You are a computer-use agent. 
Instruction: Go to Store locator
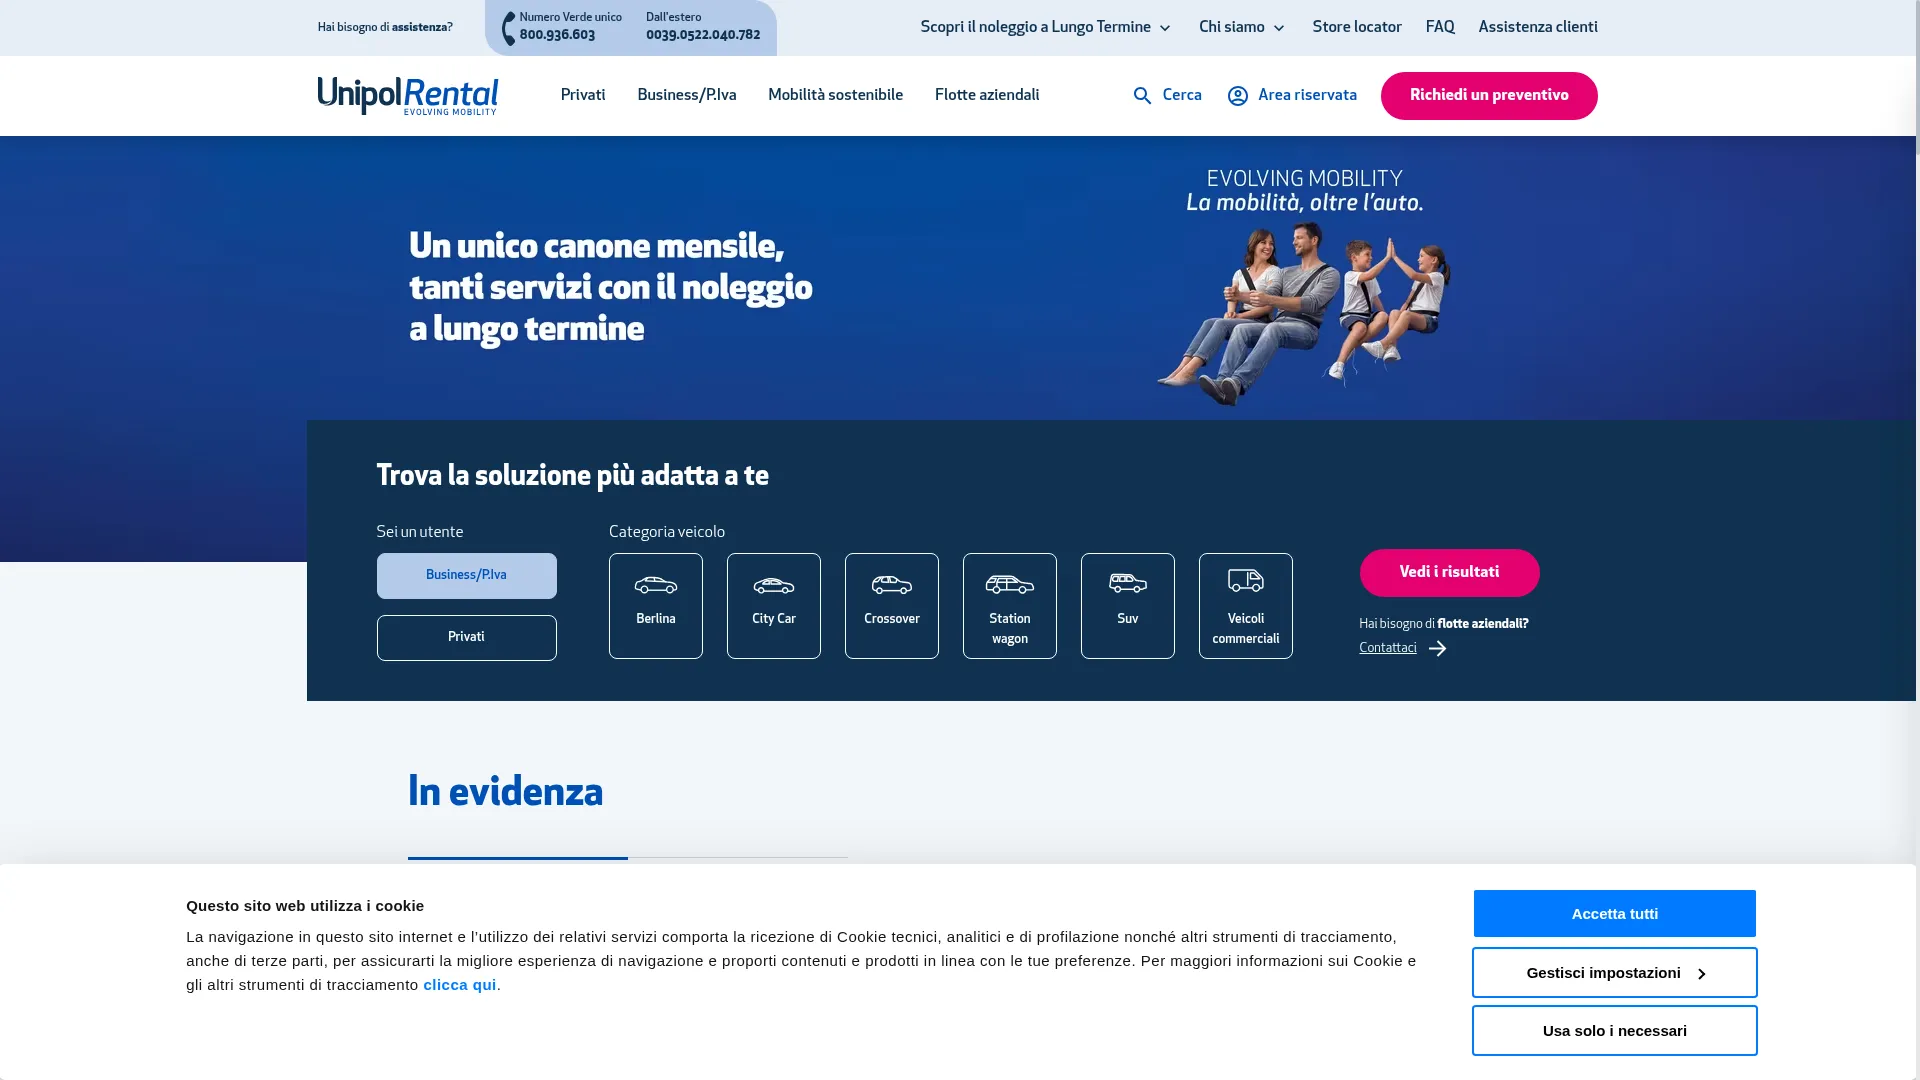(1357, 28)
